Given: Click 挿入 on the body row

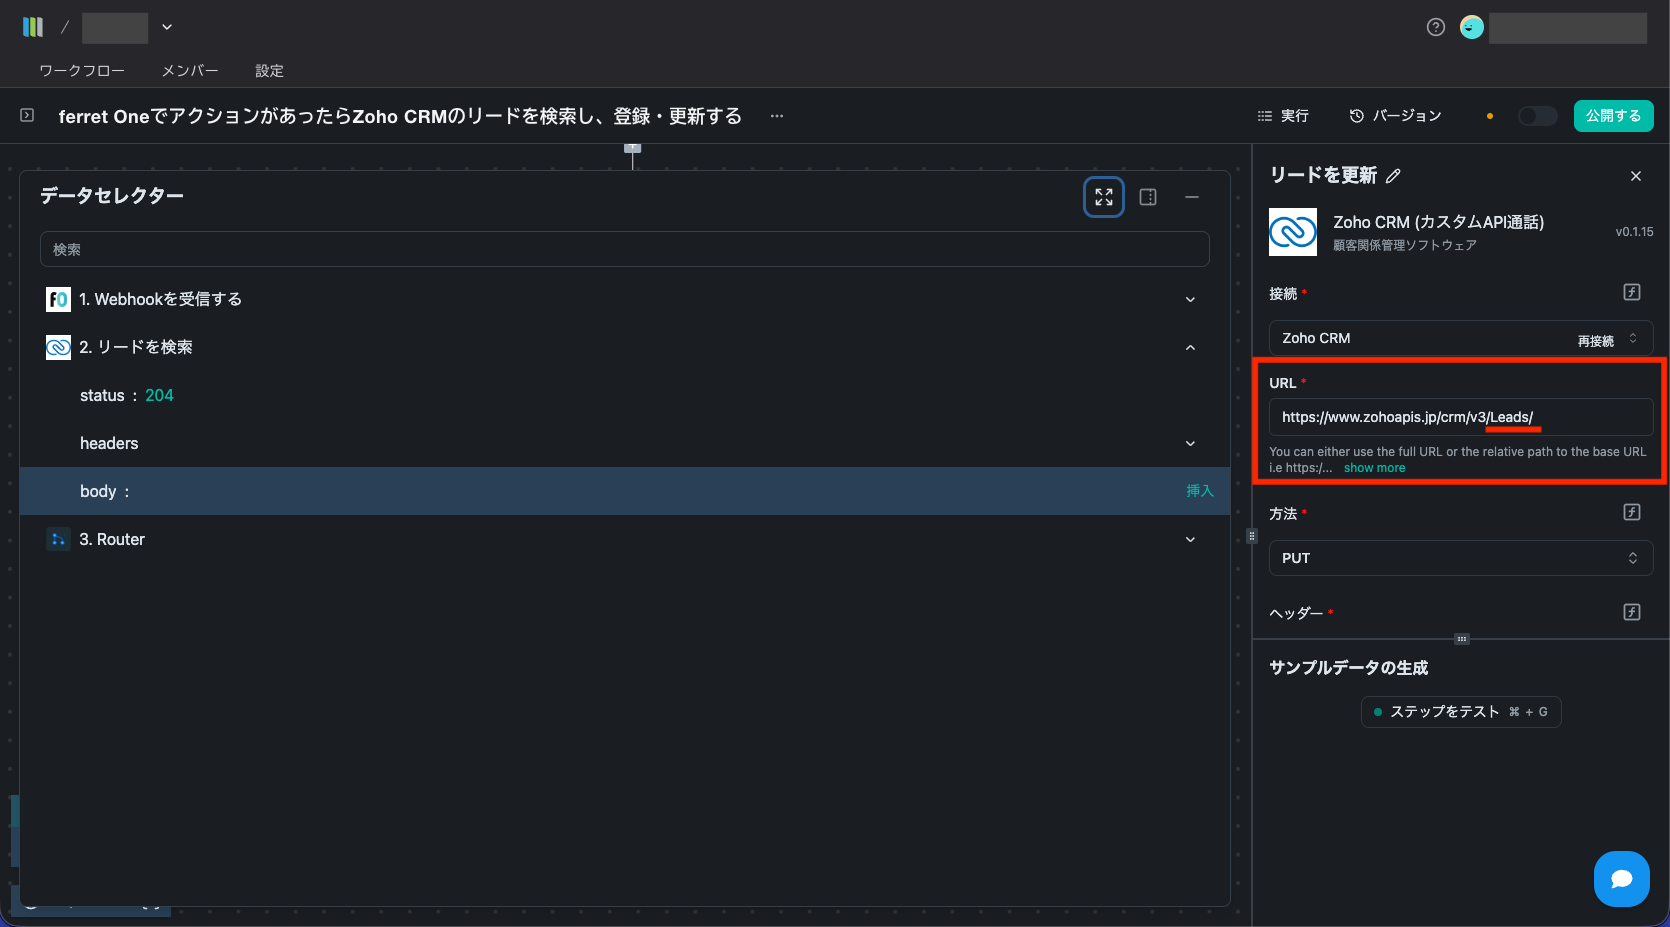Looking at the screenshot, I should tap(1199, 491).
